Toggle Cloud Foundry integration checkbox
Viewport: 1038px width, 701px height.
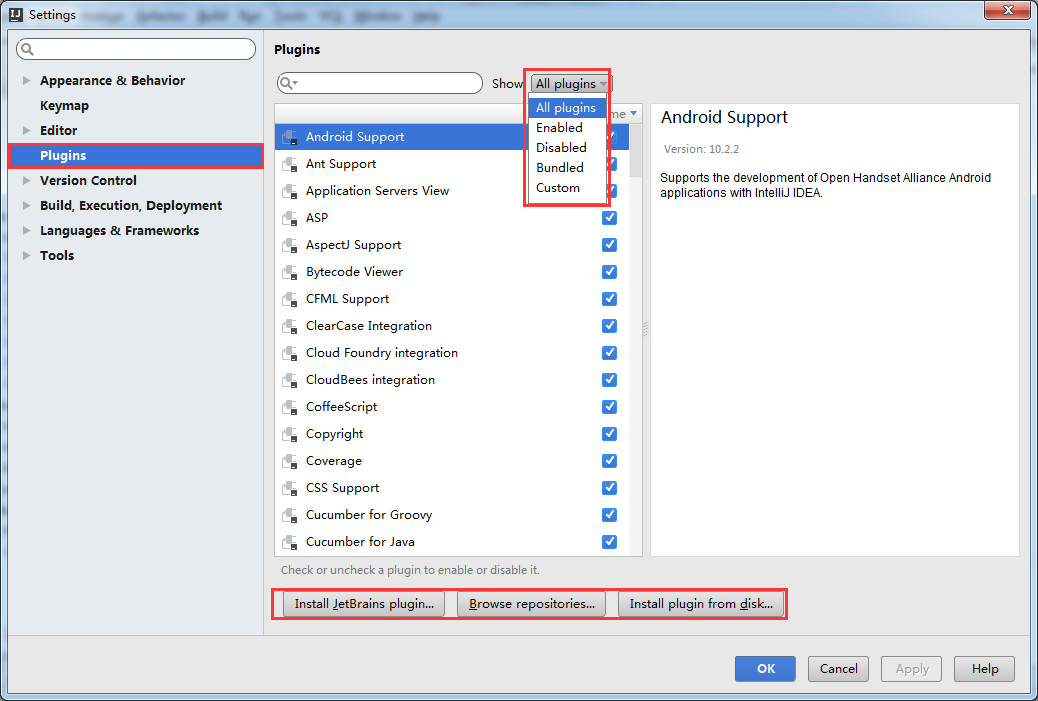coord(609,353)
